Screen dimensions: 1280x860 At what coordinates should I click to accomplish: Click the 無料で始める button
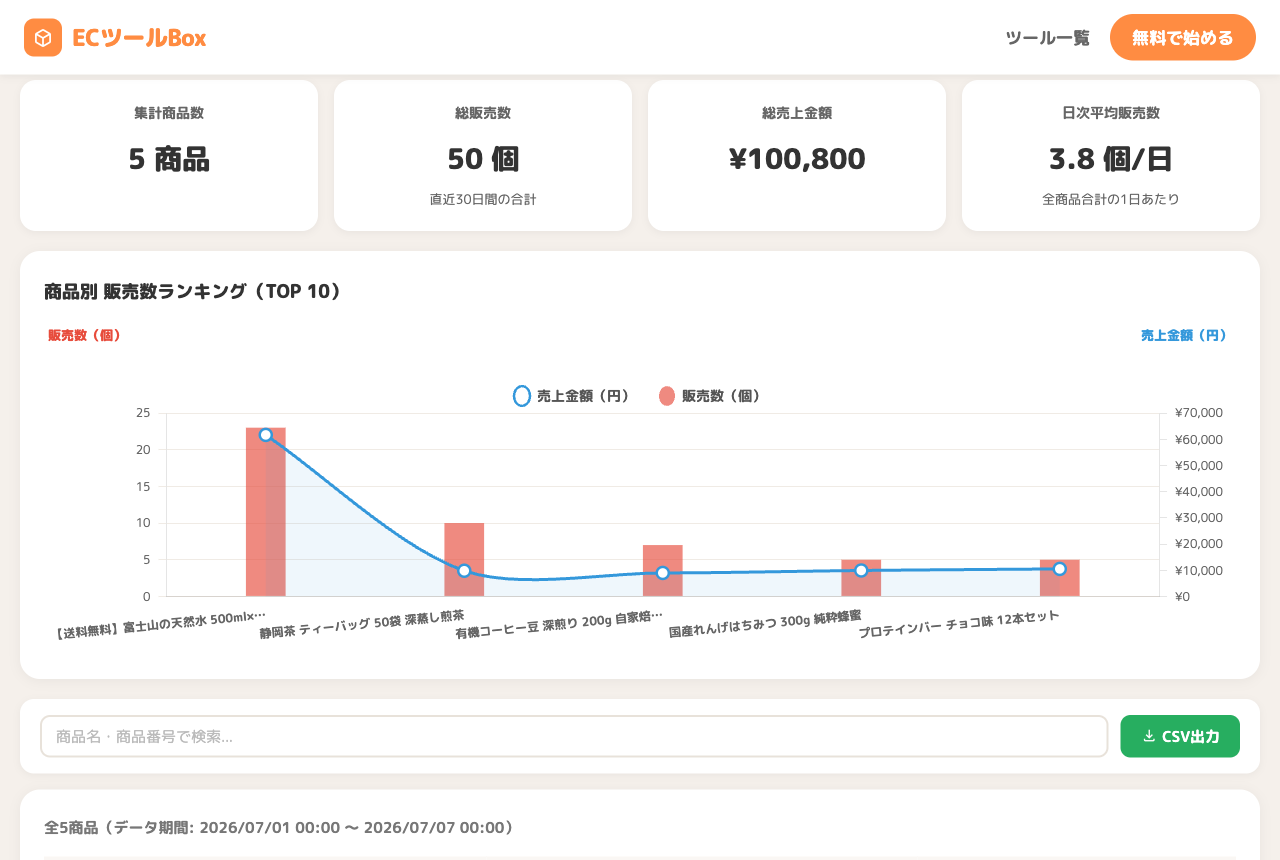click(1183, 38)
